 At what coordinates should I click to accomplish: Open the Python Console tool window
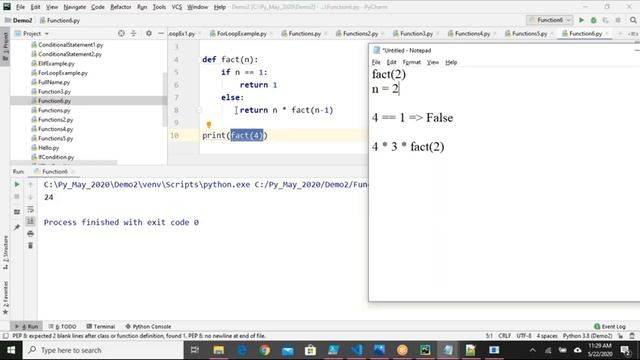click(x=148, y=327)
